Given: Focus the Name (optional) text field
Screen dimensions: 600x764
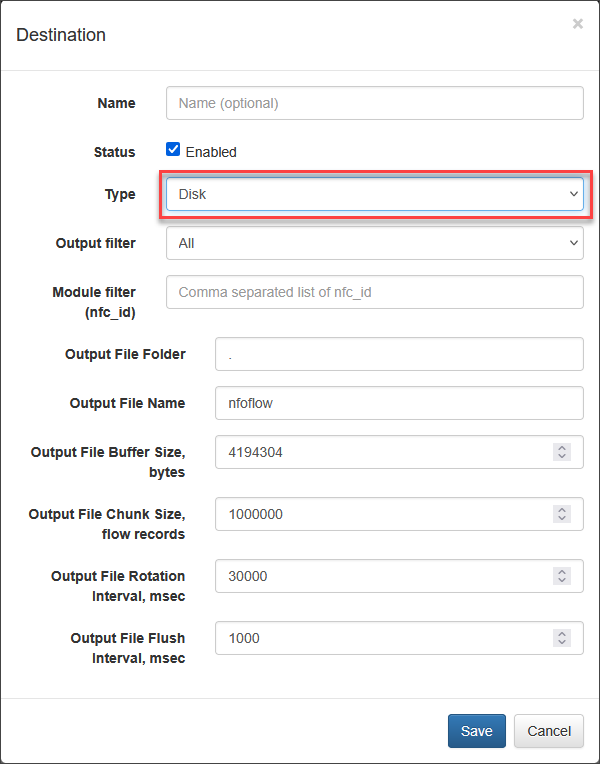Looking at the screenshot, I should (x=374, y=103).
